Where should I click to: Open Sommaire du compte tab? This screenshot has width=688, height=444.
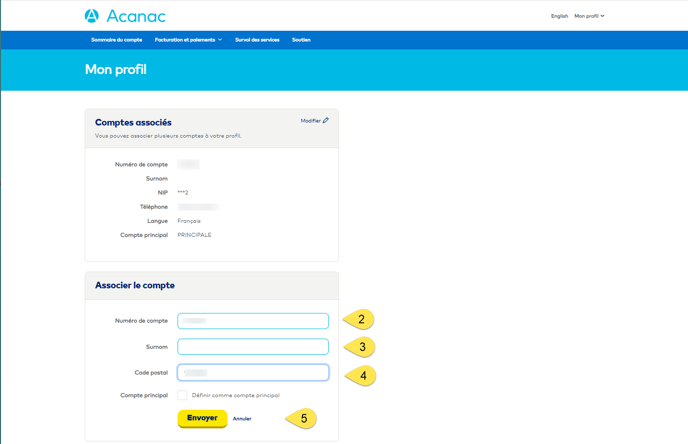pos(117,40)
